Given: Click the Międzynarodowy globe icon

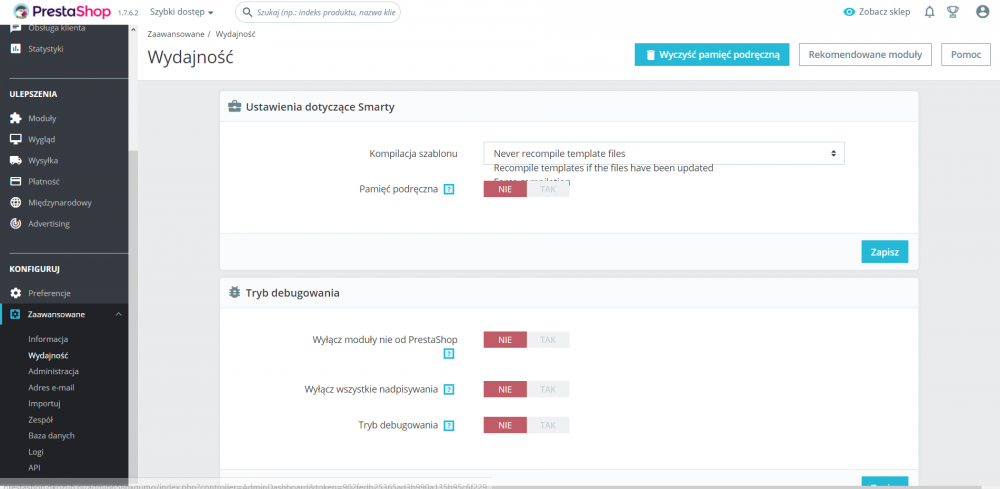Looking at the screenshot, I should coord(16,202).
